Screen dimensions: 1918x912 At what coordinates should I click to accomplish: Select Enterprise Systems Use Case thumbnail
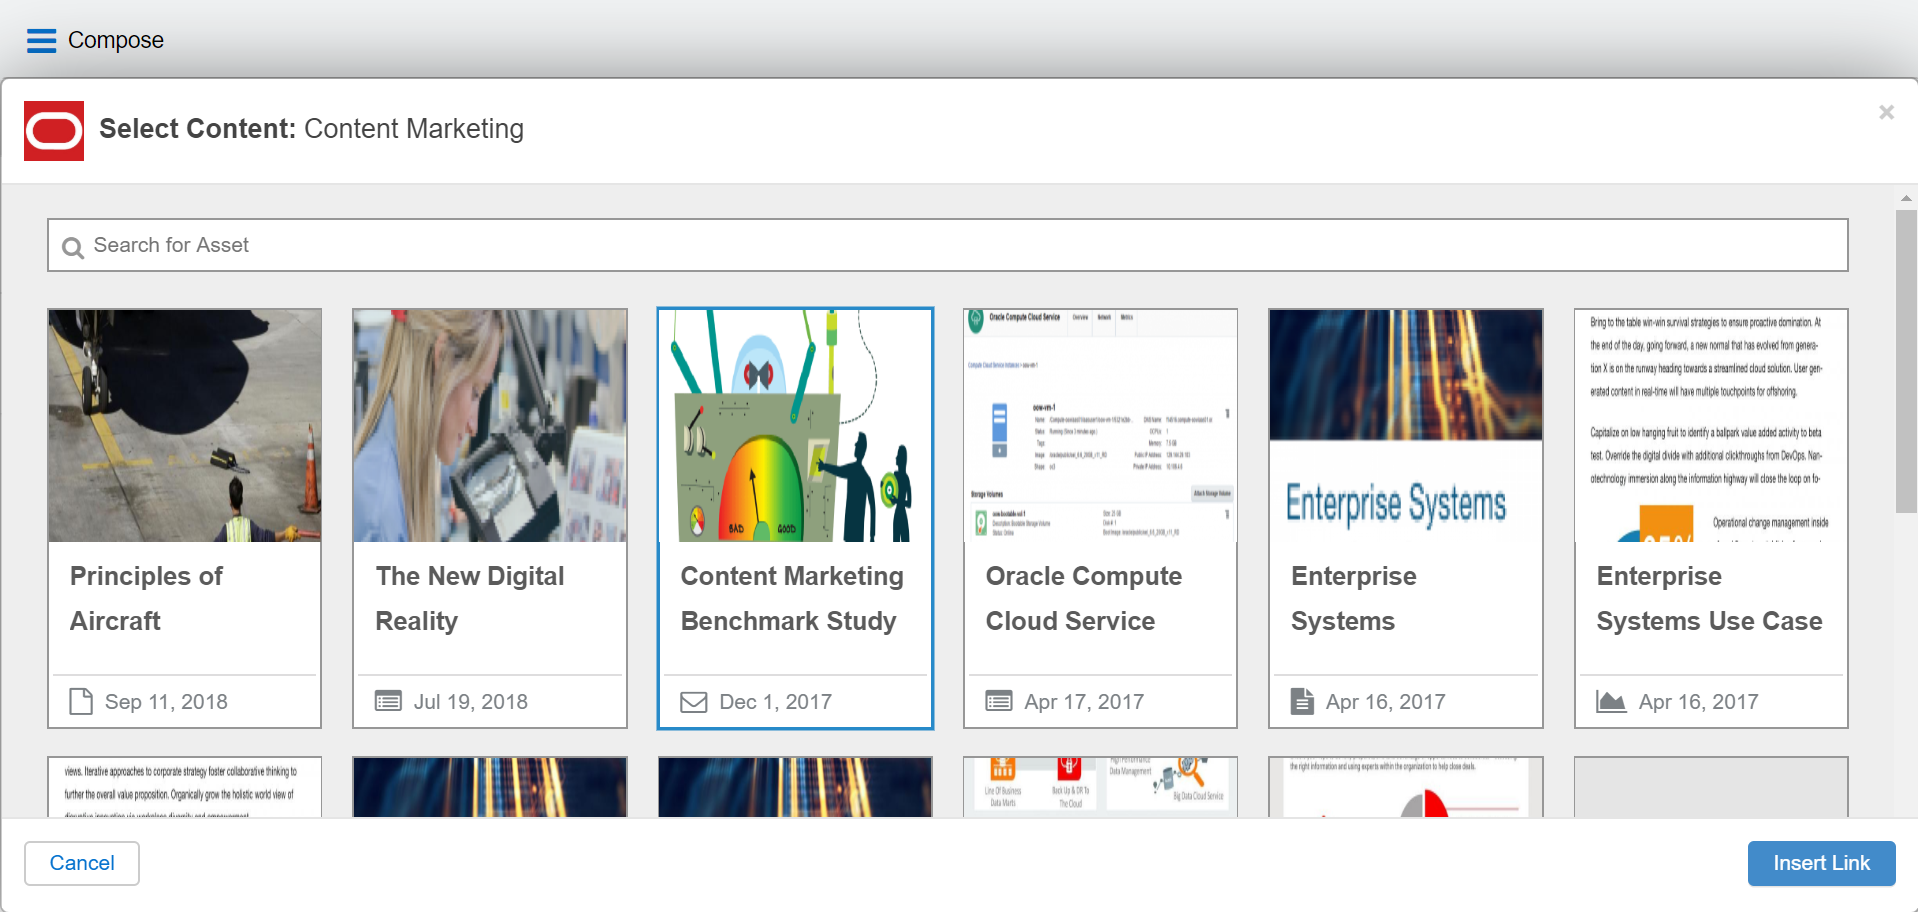tap(1711, 426)
